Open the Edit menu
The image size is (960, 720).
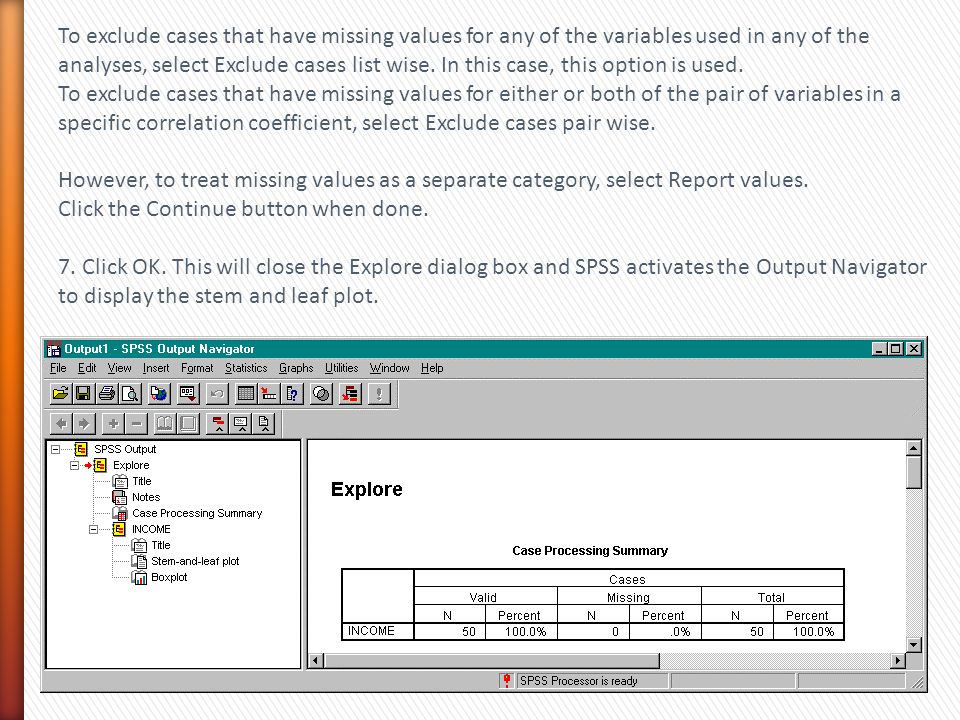pos(87,368)
